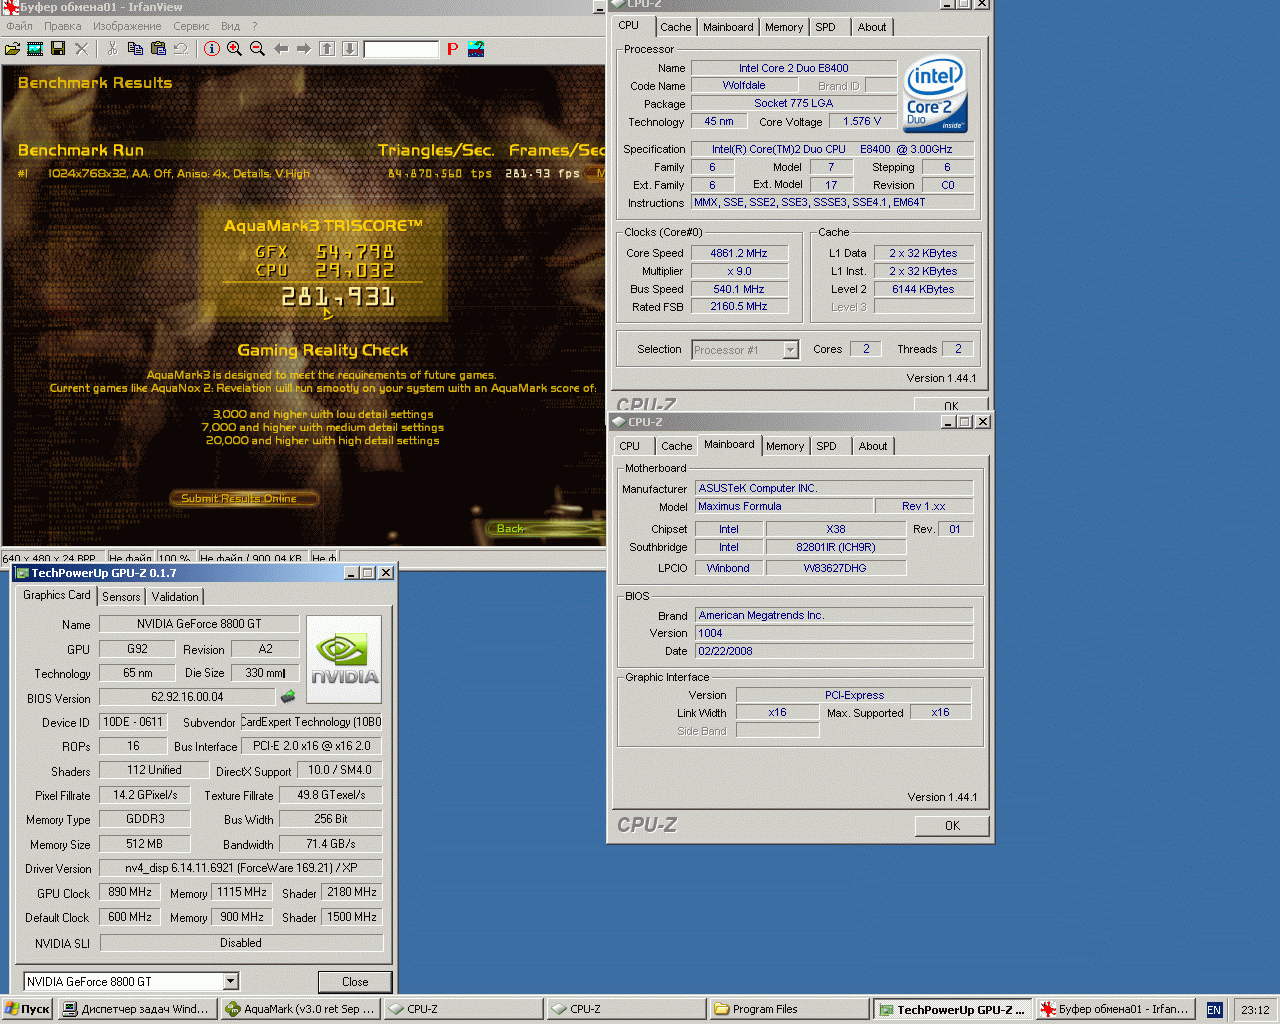Open the GeForce 8800 GT card dropdown
The width and height of the screenshot is (1280, 1024).
point(230,981)
